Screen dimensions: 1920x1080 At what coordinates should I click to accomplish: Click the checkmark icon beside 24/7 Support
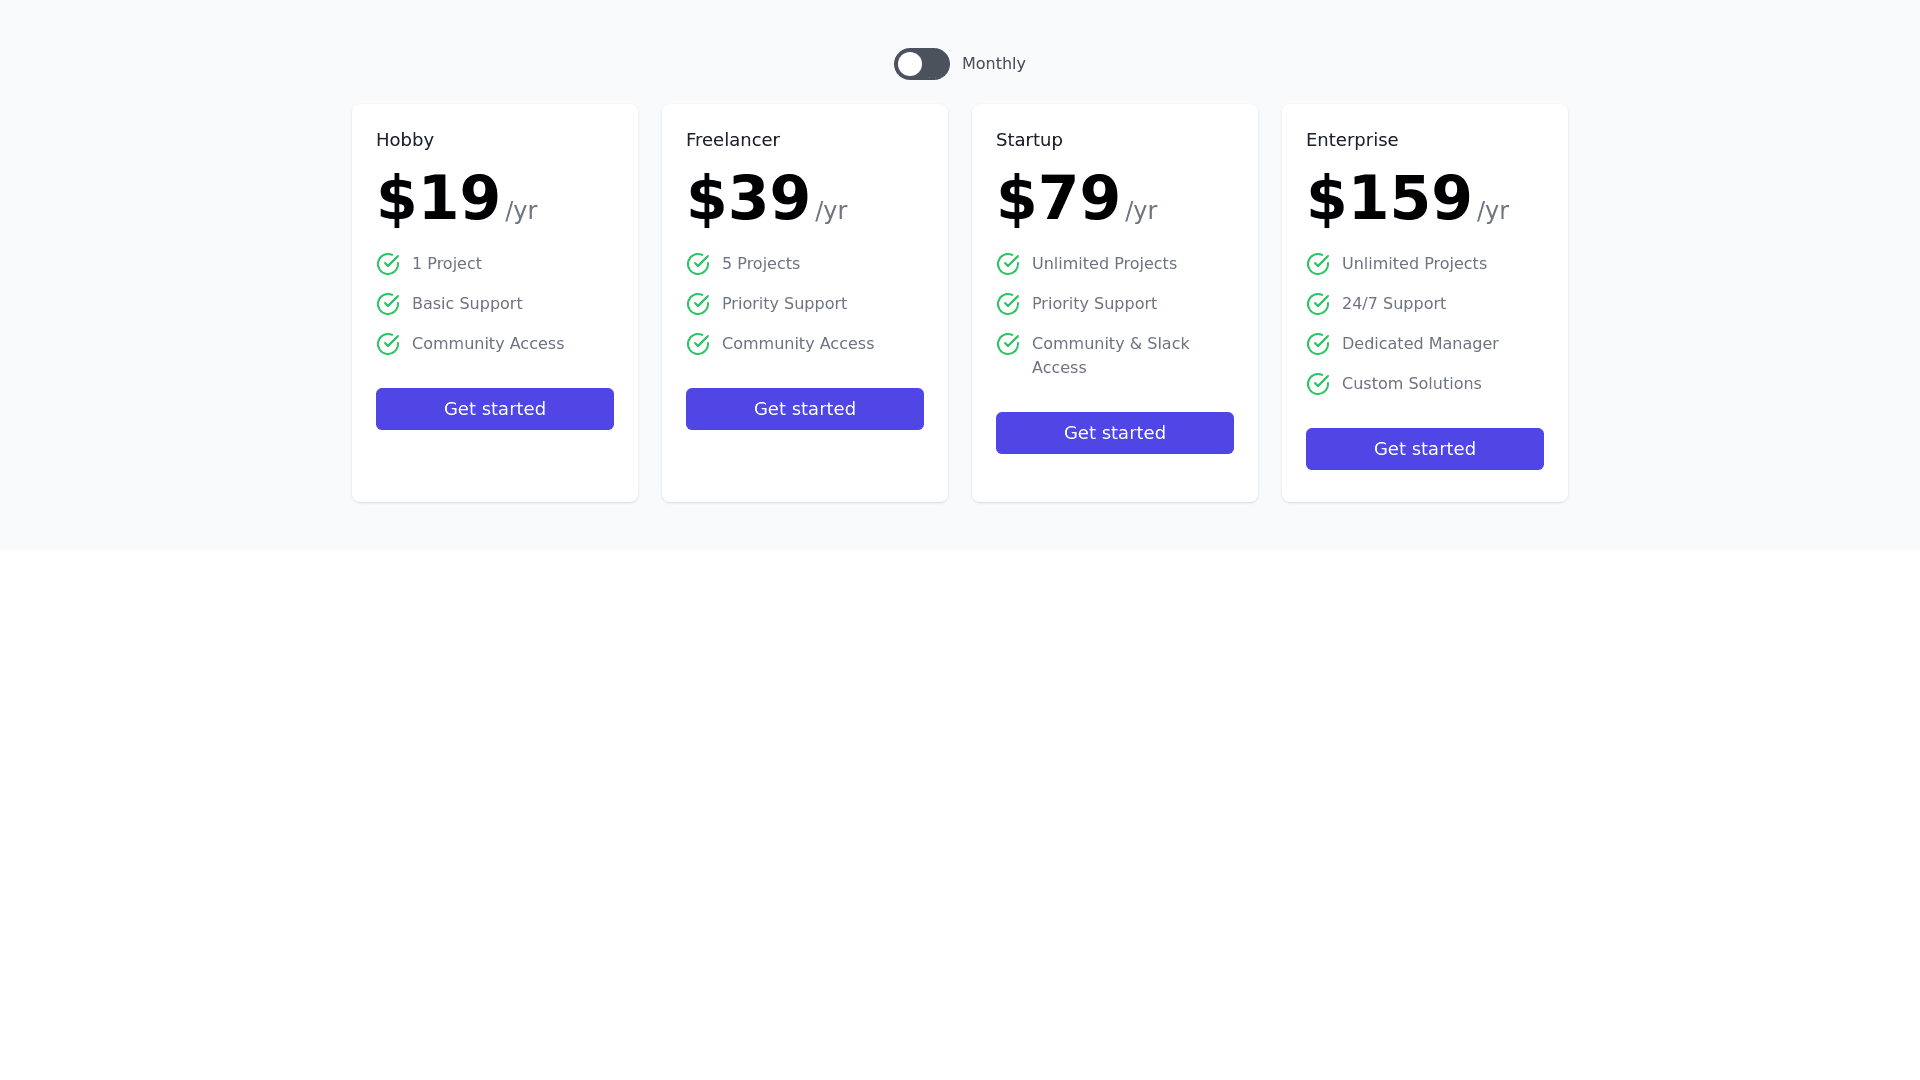[x=1318, y=304]
